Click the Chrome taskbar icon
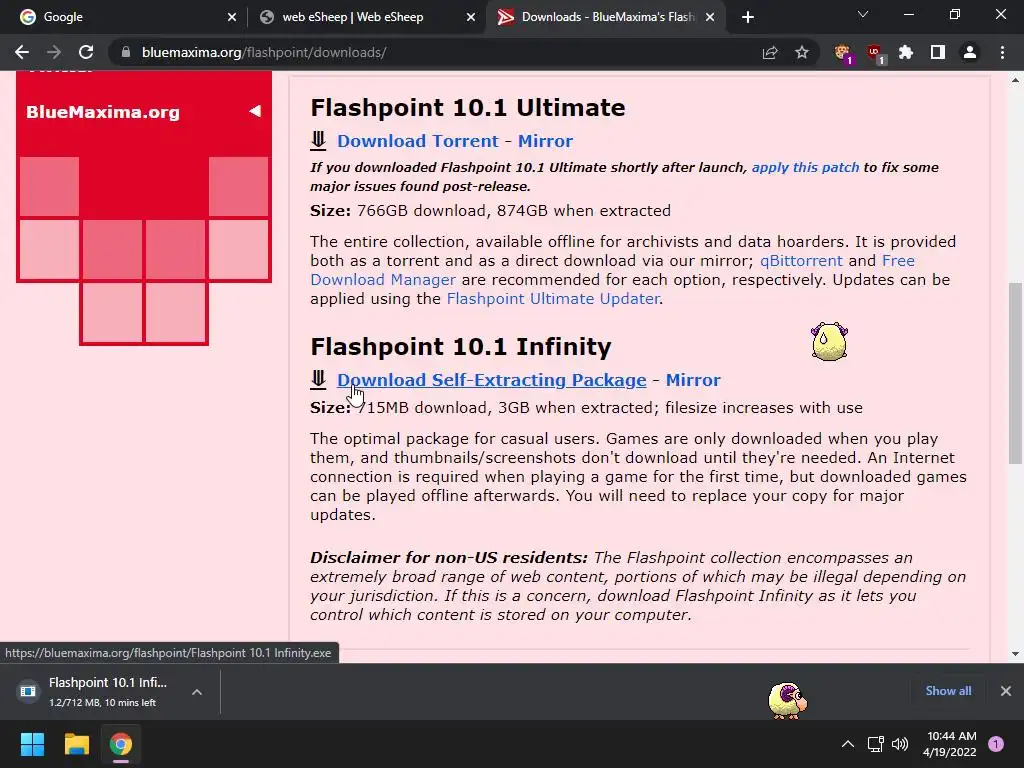The width and height of the screenshot is (1024, 768). tap(121, 744)
